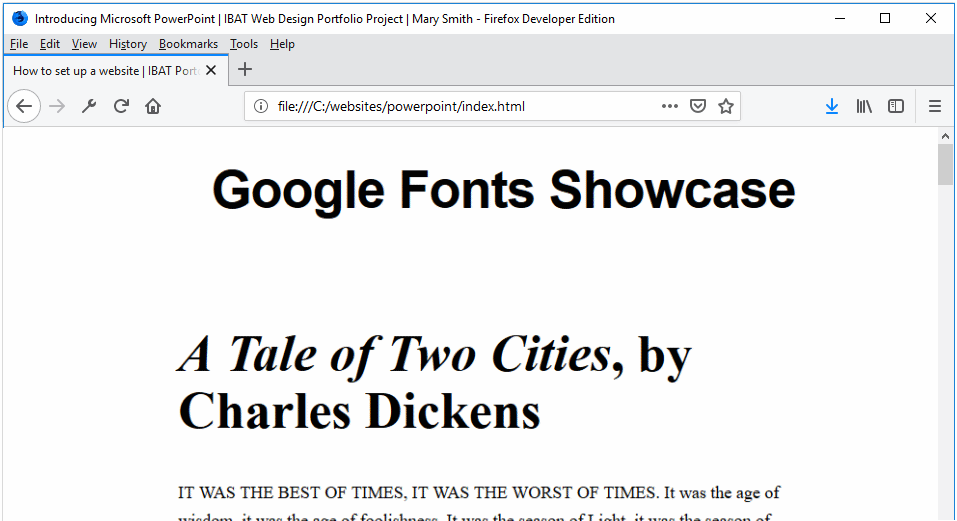Bookmark this page with star icon
This screenshot has height=521, width=957.
726,106
